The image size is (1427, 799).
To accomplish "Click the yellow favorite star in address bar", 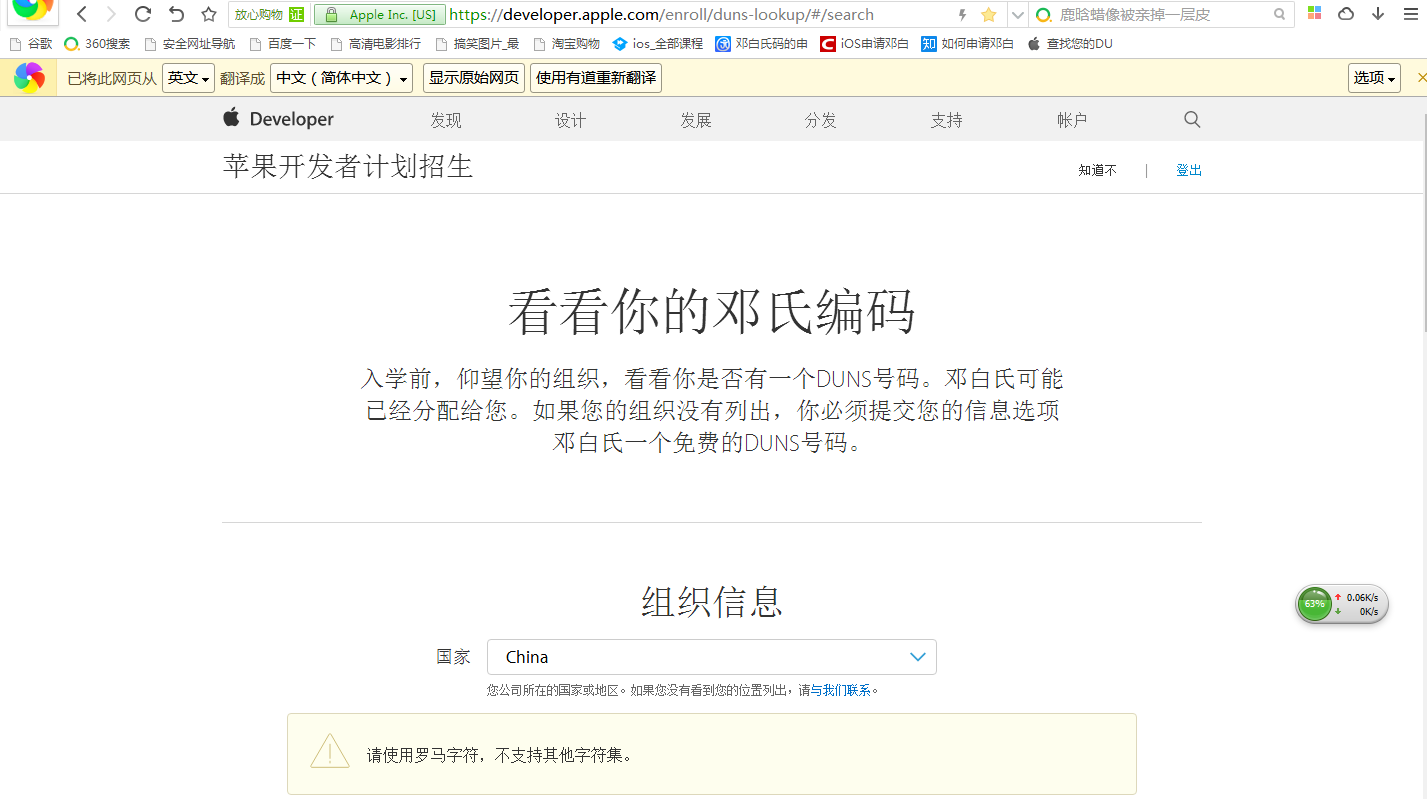I will click(988, 15).
